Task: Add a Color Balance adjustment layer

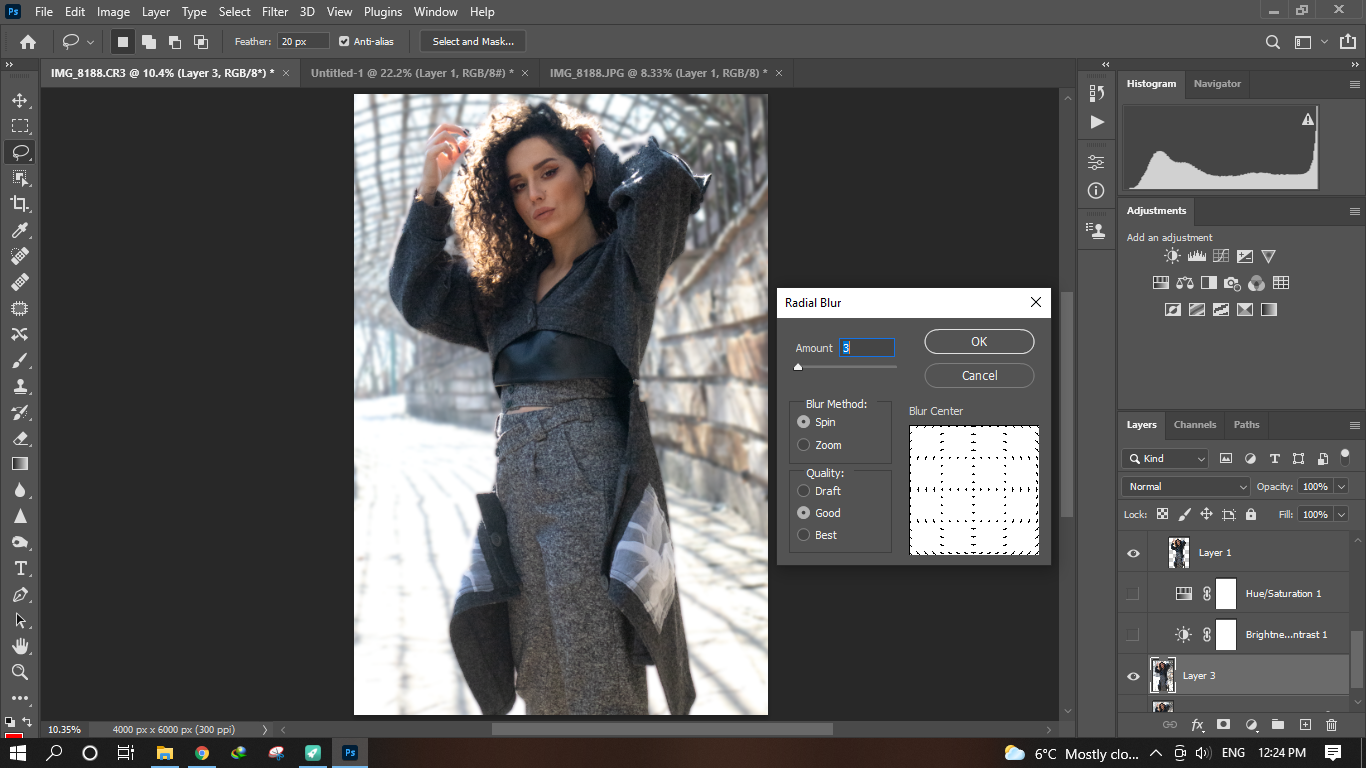Action: coord(1185,283)
